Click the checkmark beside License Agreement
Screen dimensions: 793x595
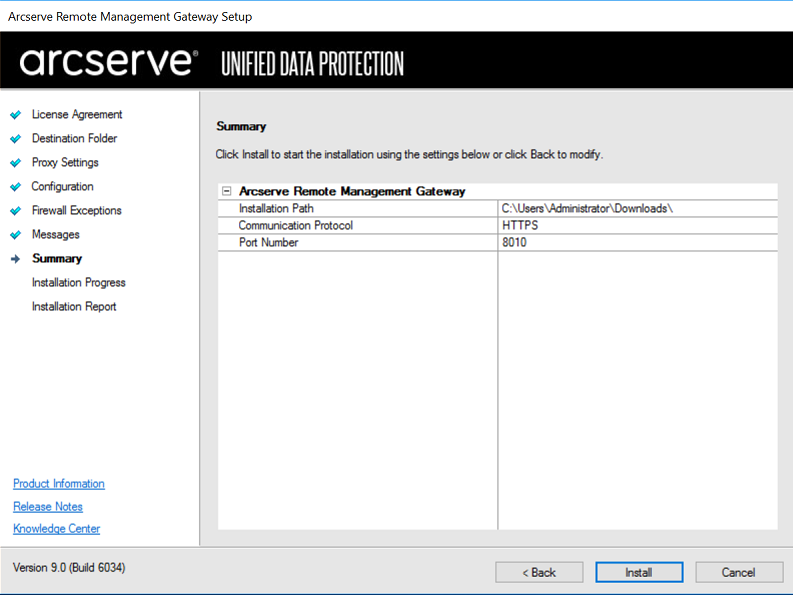tap(16, 115)
